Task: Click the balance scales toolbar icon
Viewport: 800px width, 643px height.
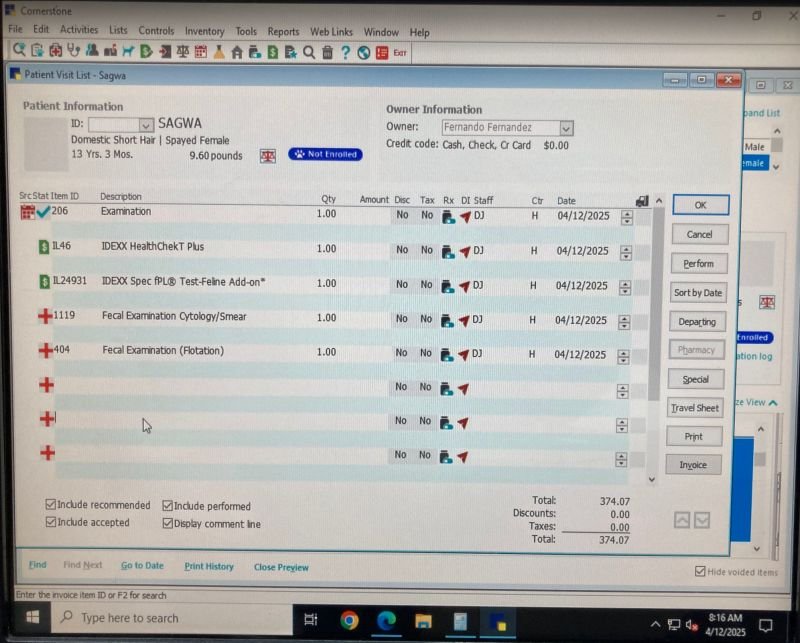Action: pyautogui.click(x=183, y=52)
